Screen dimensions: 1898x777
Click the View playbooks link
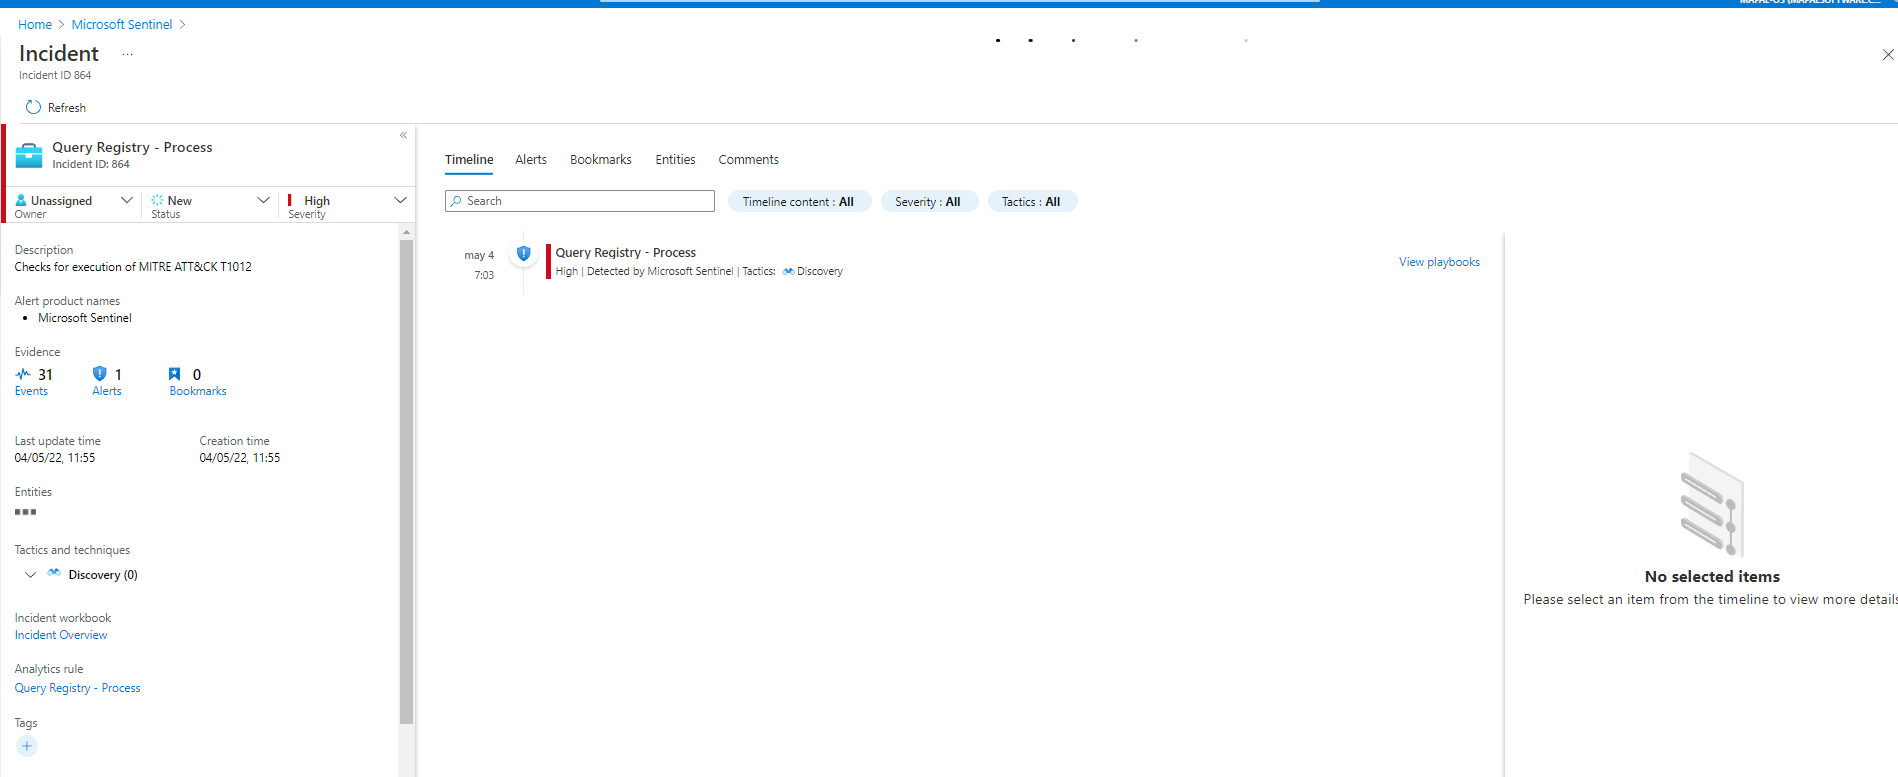click(x=1438, y=262)
